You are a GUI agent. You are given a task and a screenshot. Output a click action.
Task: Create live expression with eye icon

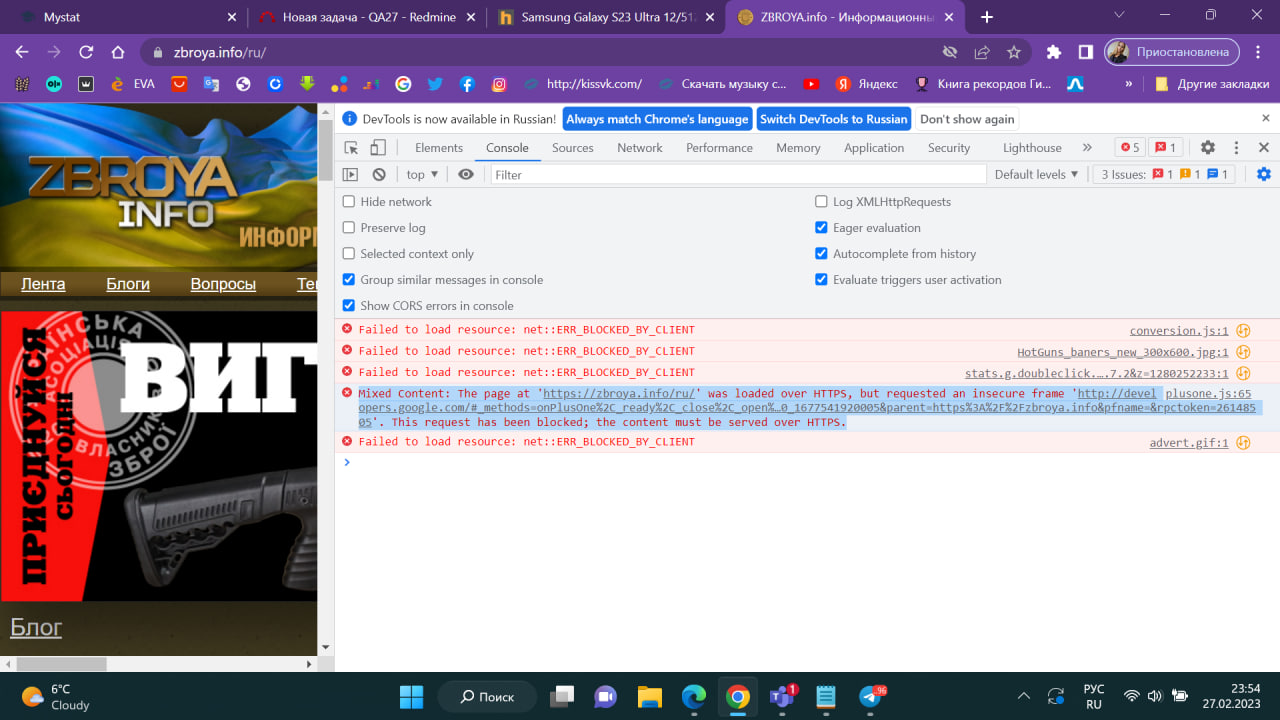click(x=466, y=174)
